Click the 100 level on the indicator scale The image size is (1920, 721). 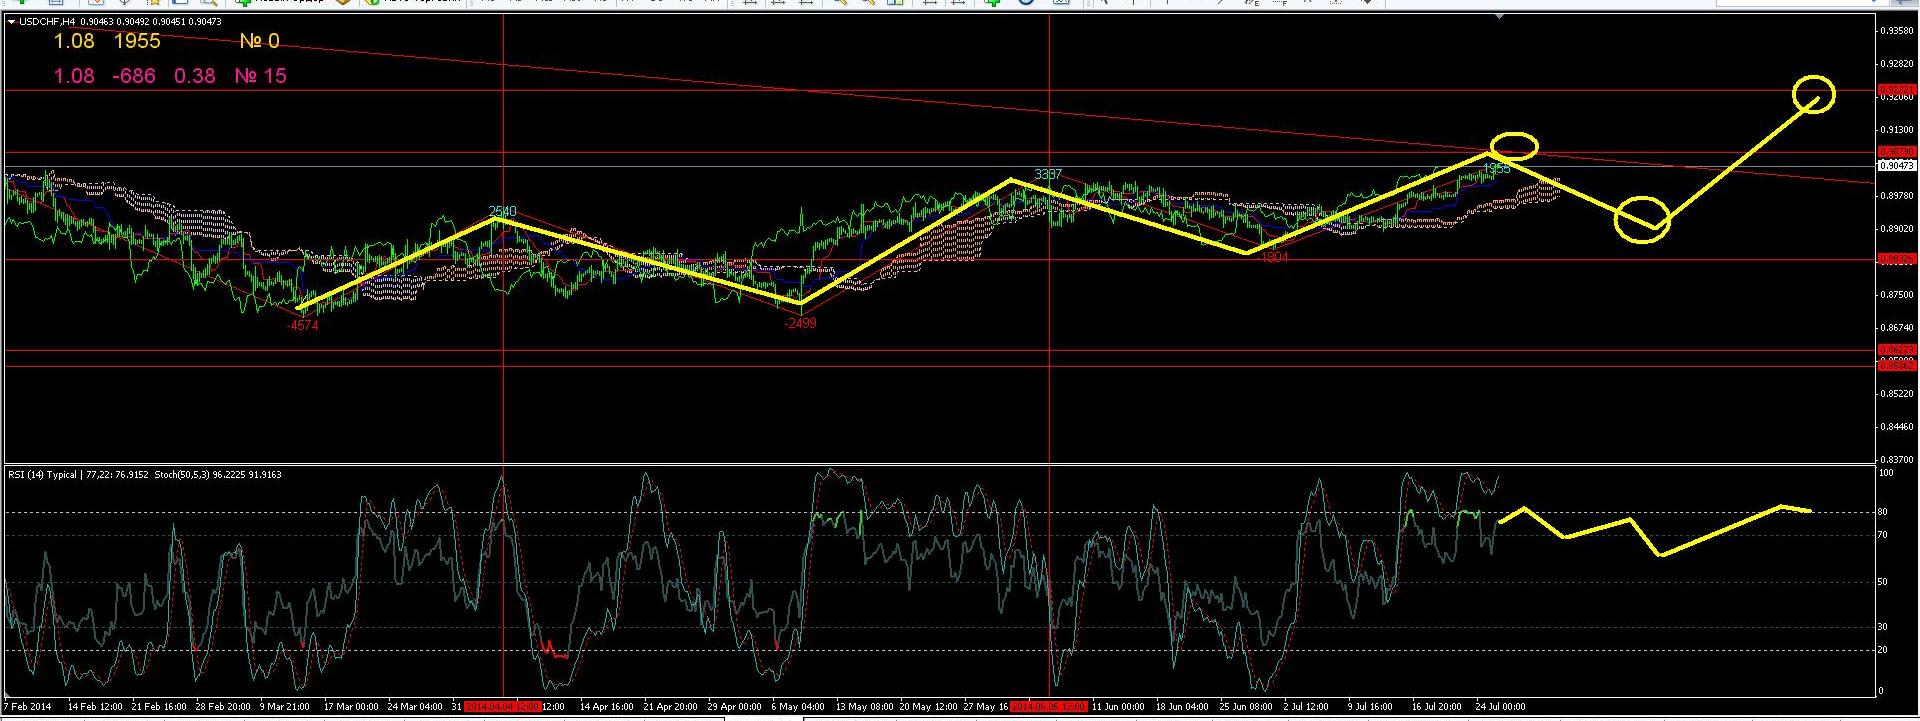point(1887,473)
